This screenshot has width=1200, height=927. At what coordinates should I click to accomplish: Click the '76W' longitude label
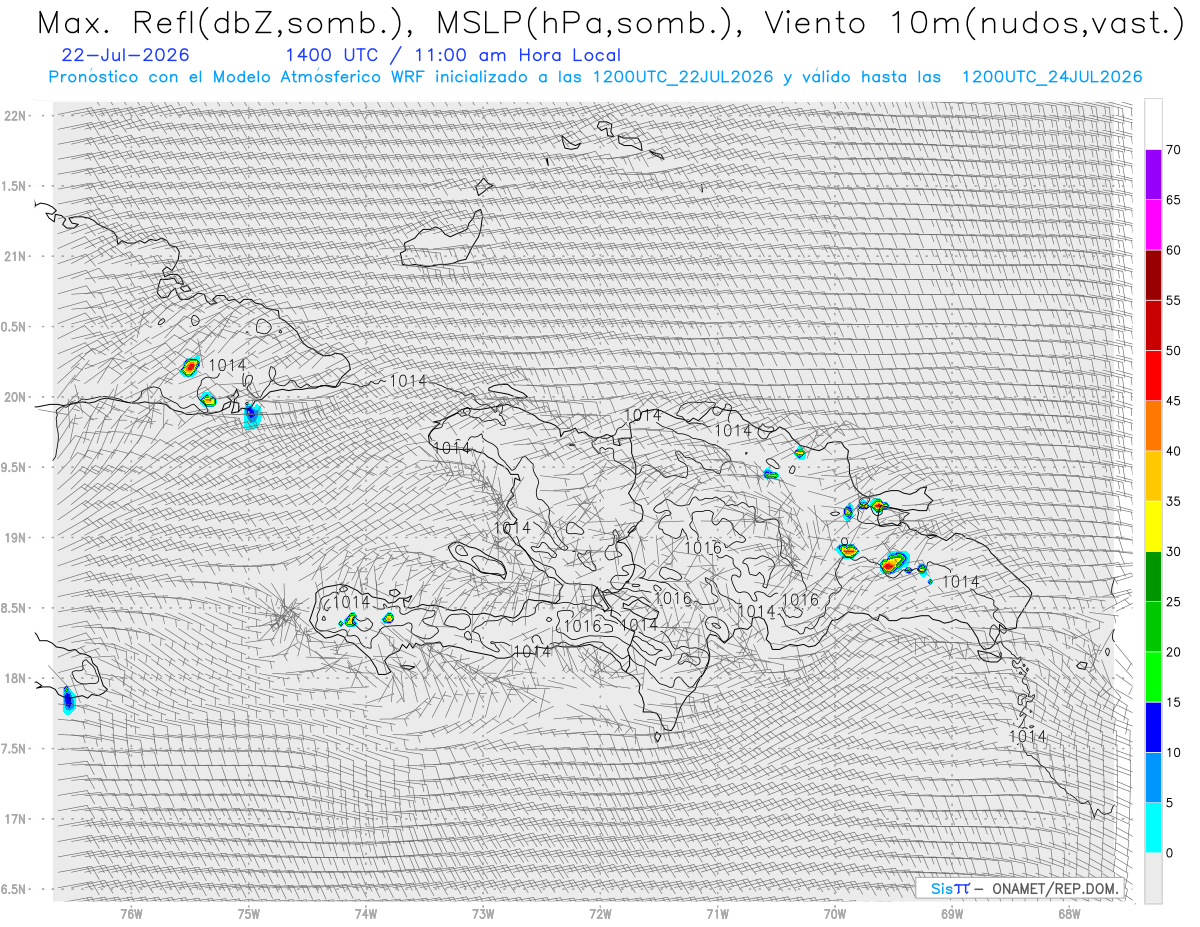(x=132, y=913)
